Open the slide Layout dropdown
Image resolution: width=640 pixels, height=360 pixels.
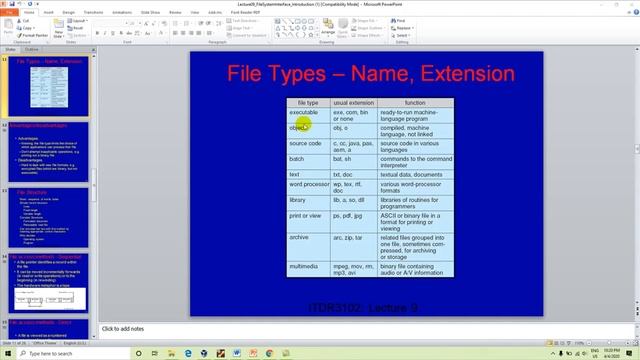(78, 21)
